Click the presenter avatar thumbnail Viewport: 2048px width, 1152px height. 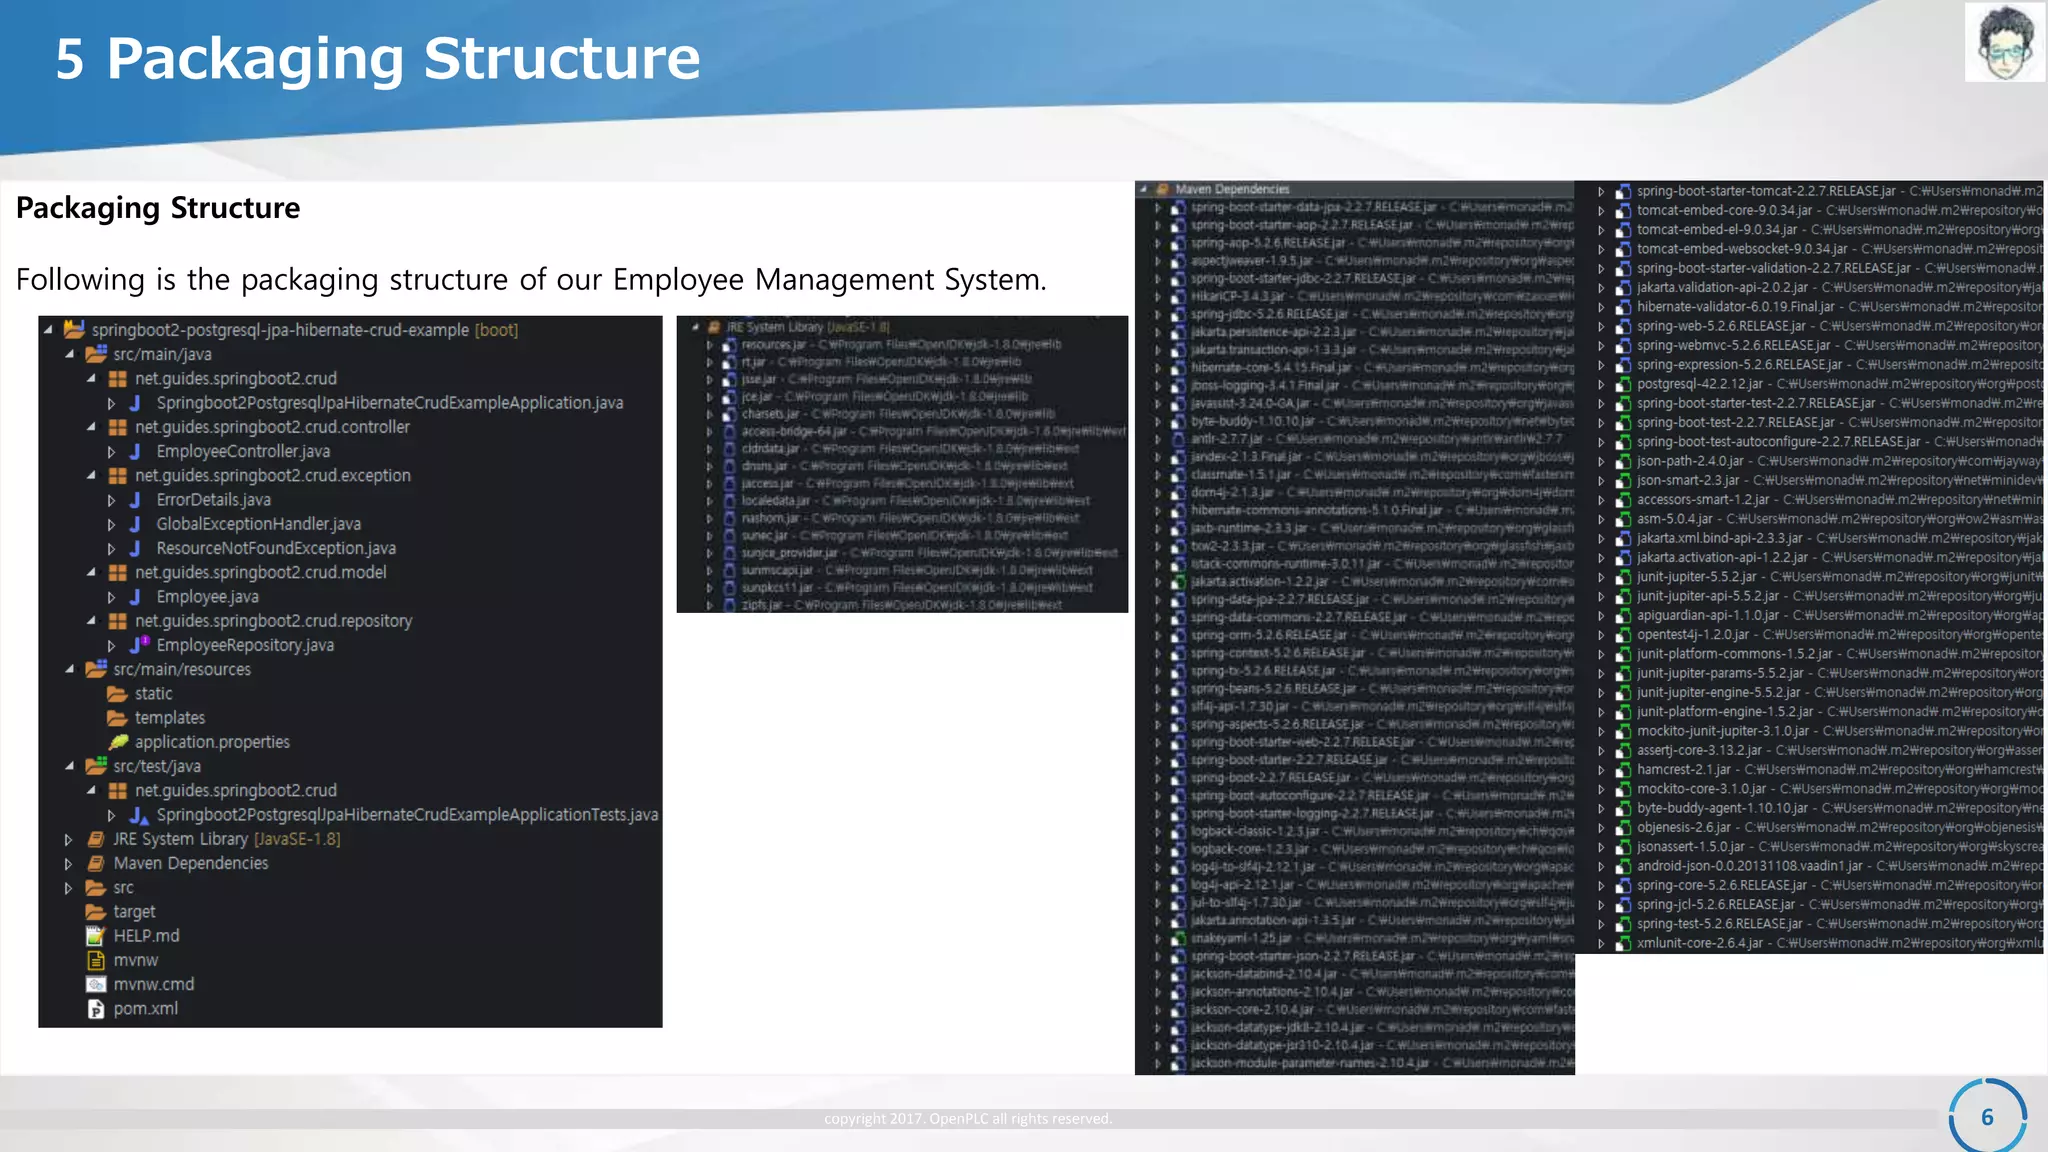(x=2004, y=42)
